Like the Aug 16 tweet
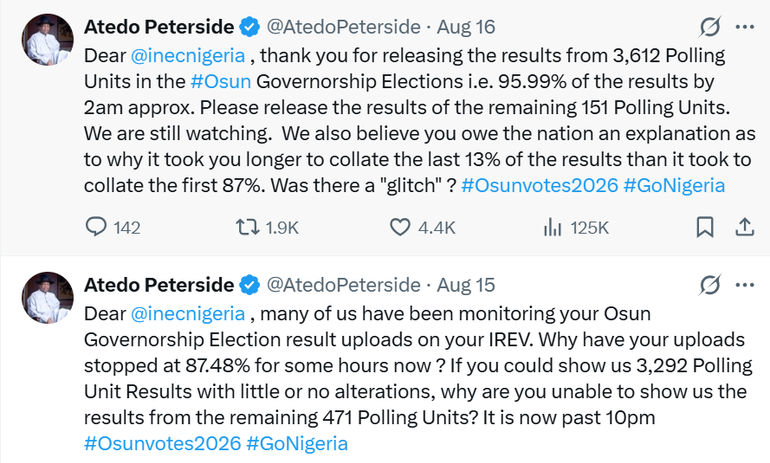Viewport: 770px width, 463px height. (x=400, y=227)
